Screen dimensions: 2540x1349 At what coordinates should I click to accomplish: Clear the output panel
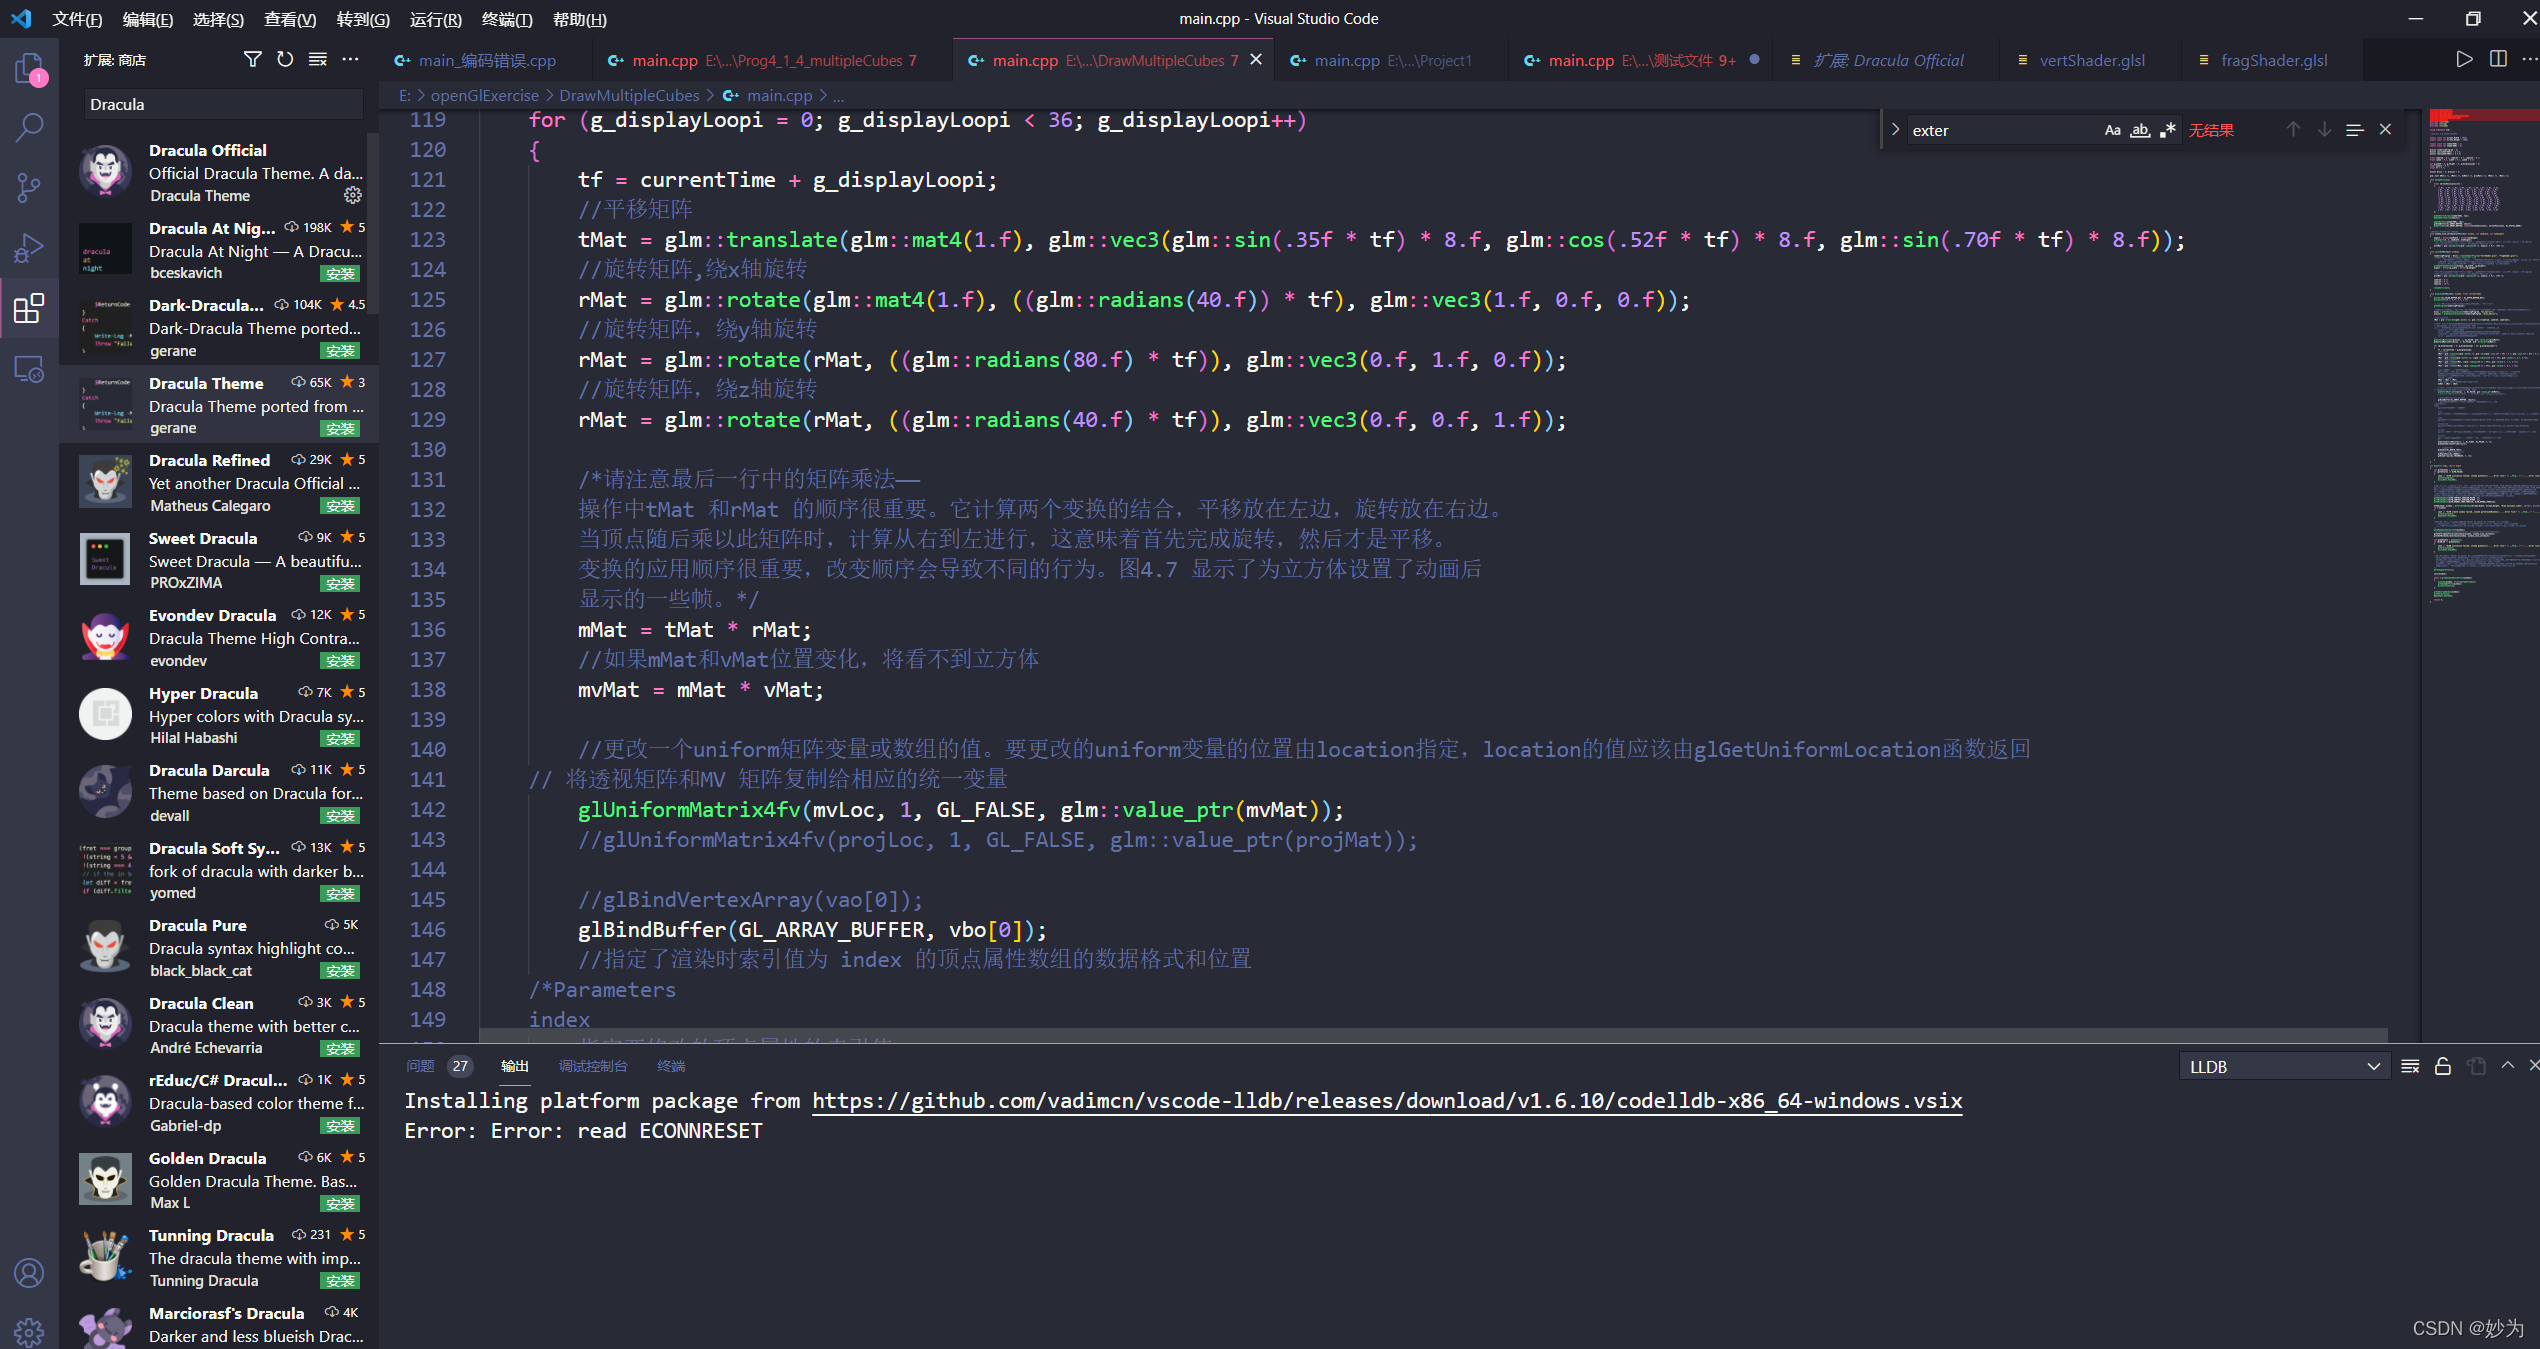[x=2410, y=1067]
